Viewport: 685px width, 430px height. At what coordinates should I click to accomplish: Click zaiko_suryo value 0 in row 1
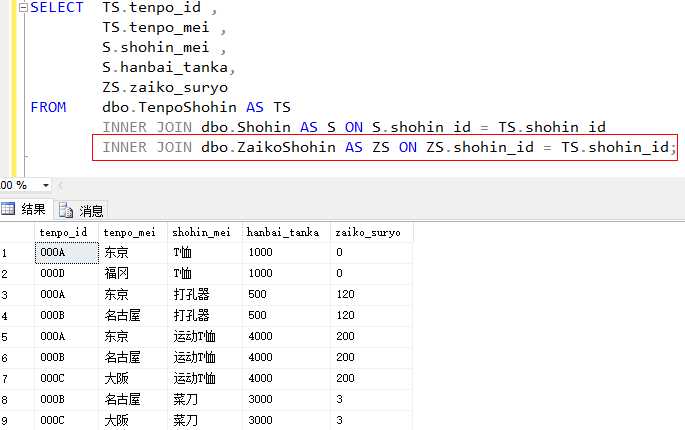(371, 253)
